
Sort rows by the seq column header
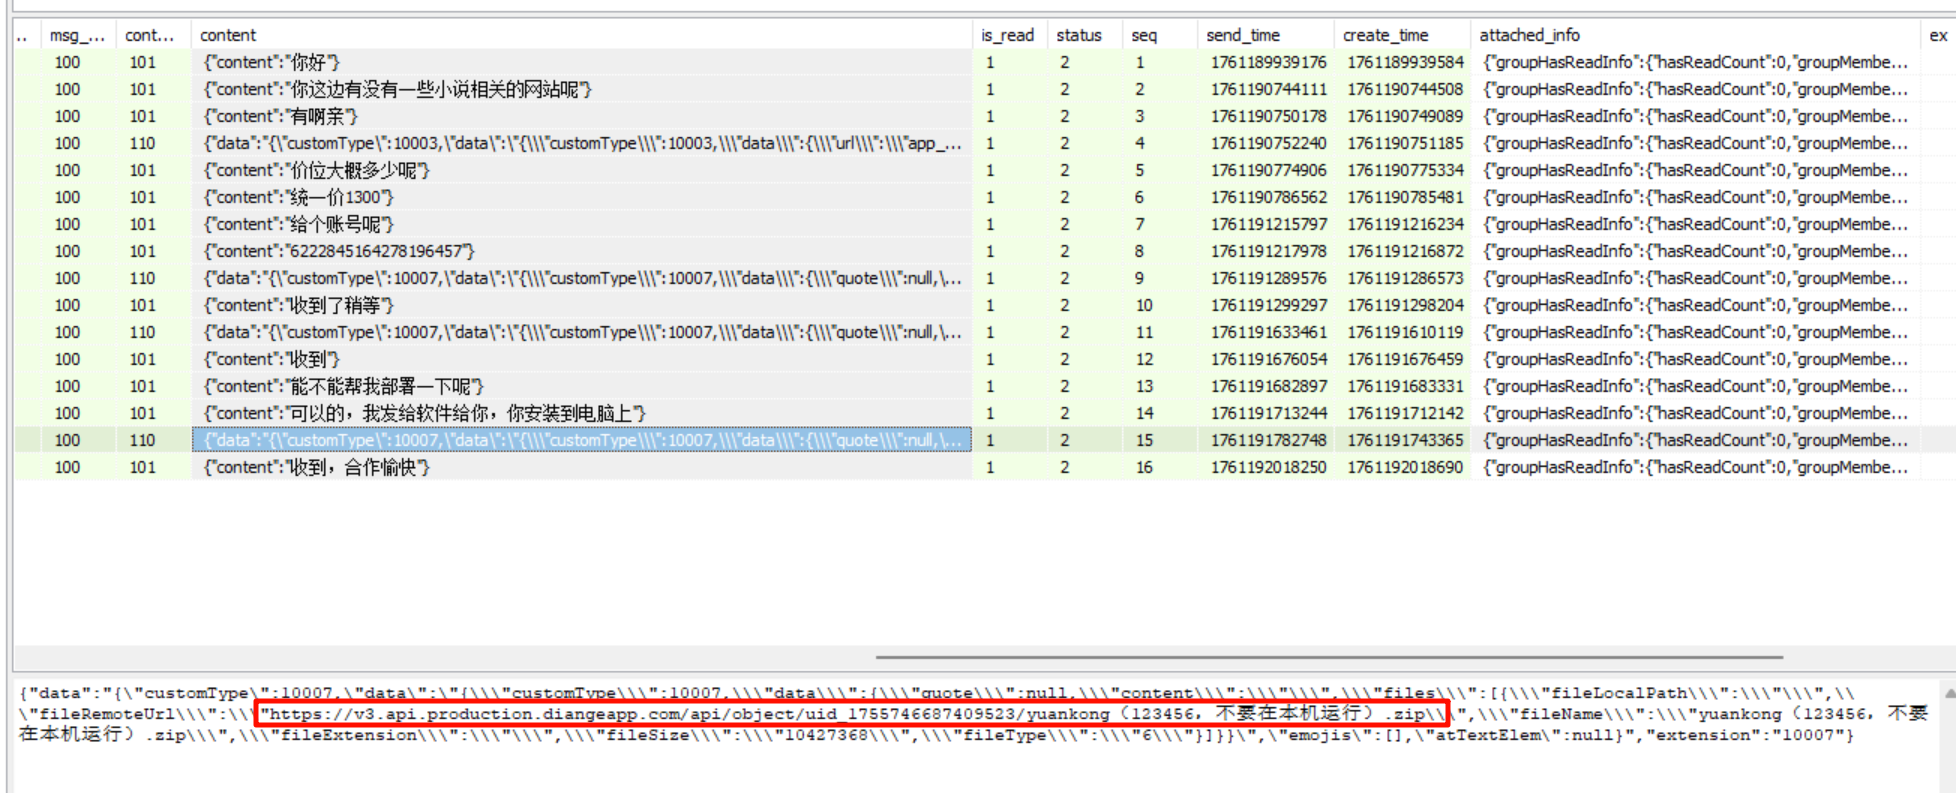click(x=1144, y=35)
